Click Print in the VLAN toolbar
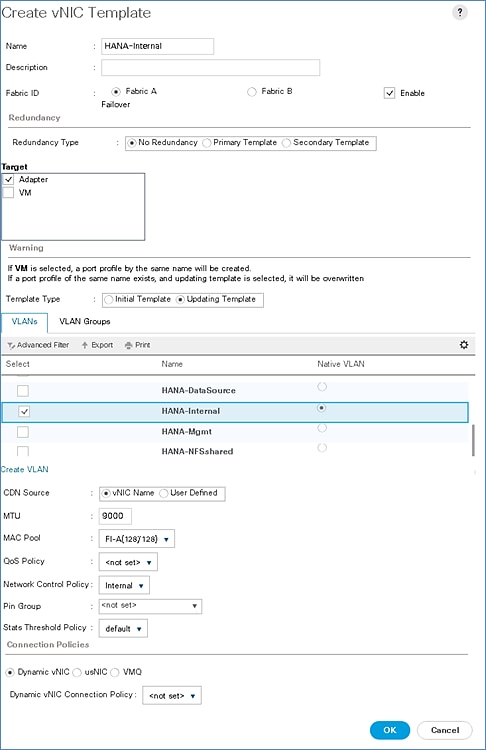 [137, 345]
